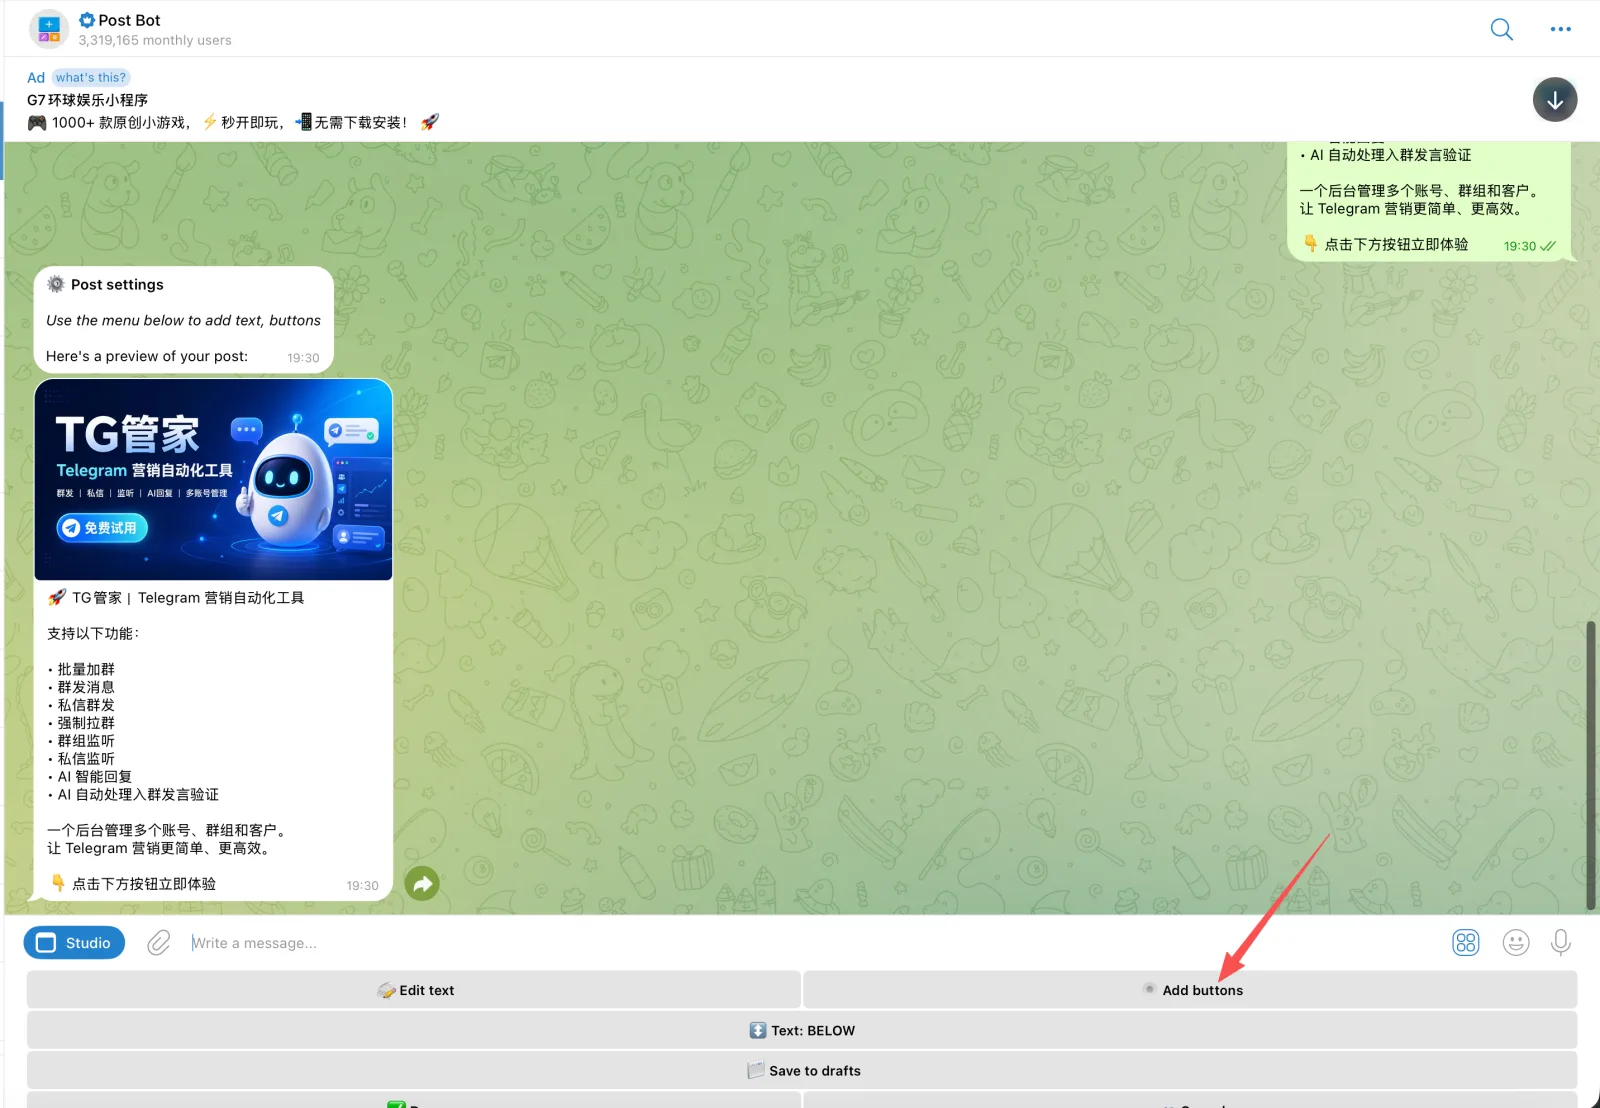Viewport: 1600px width, 1108px height.
Task: Click the 强制拉群 list item
Action: click(x=86, y=723)
